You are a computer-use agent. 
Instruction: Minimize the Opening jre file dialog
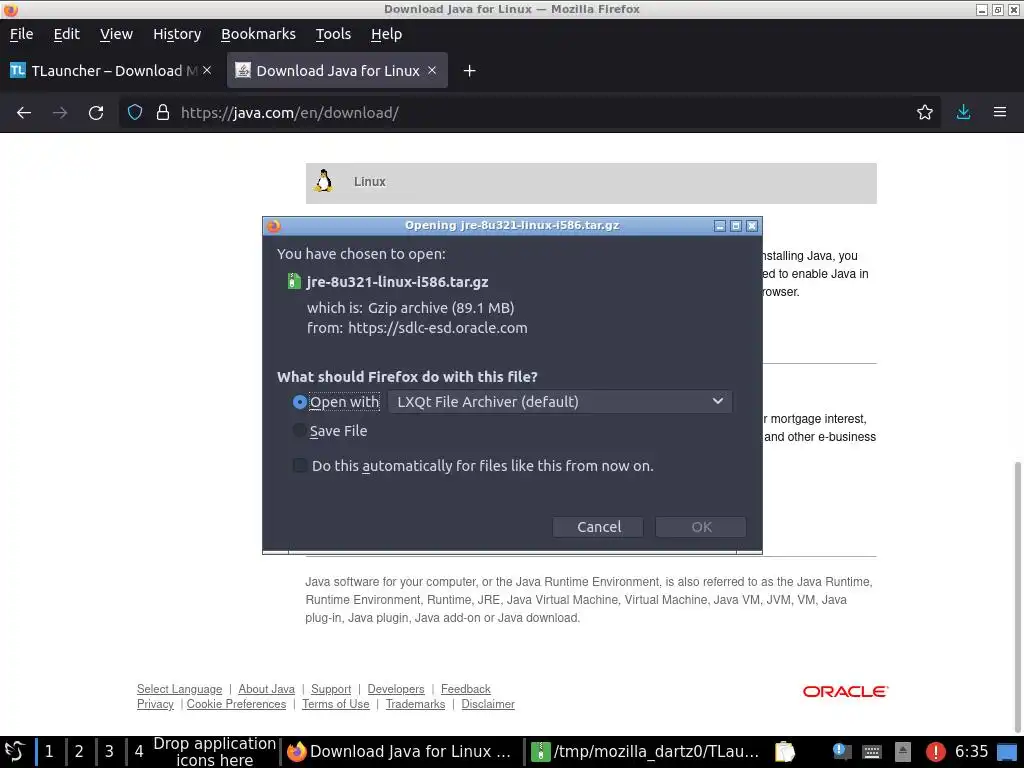[720, 226]
